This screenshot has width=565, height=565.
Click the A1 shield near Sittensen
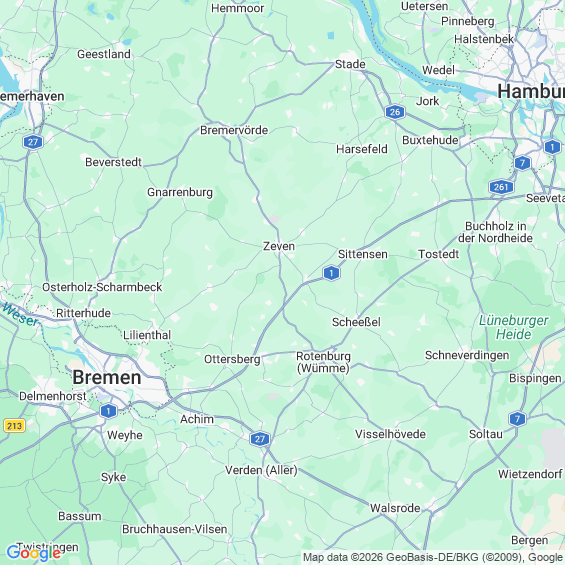pos(331,273)
